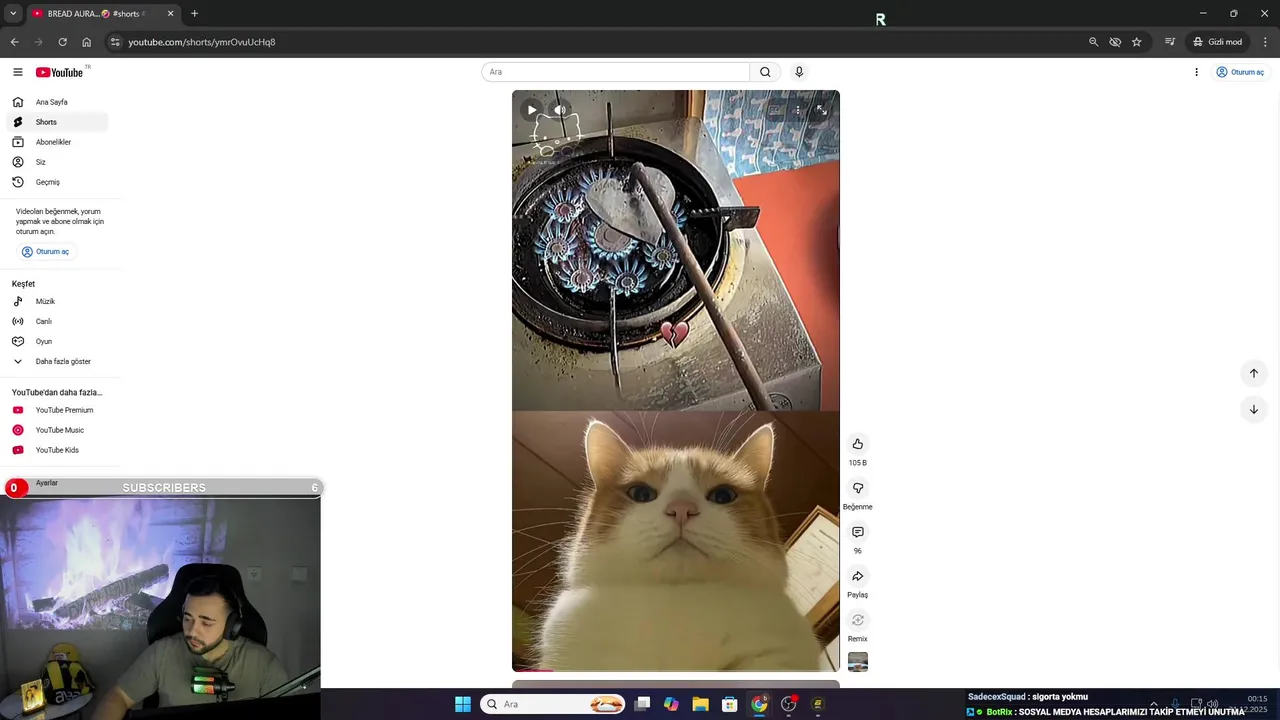This screenshot has height=720, width=1280.
Task: Go back in the browser
Action: 14,42
